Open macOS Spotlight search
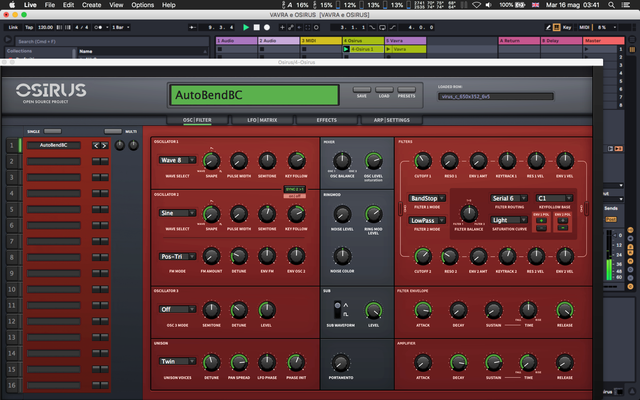This screenshot has height=400, width=640. pyautogui.click(x=611, y=5)
